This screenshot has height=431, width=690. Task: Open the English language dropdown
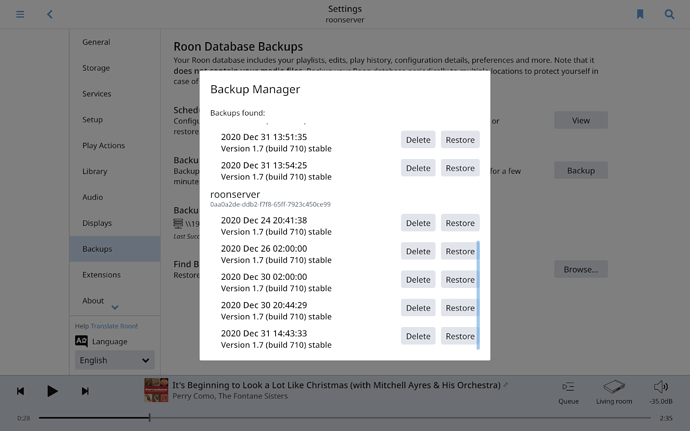[x=114, y=360]
